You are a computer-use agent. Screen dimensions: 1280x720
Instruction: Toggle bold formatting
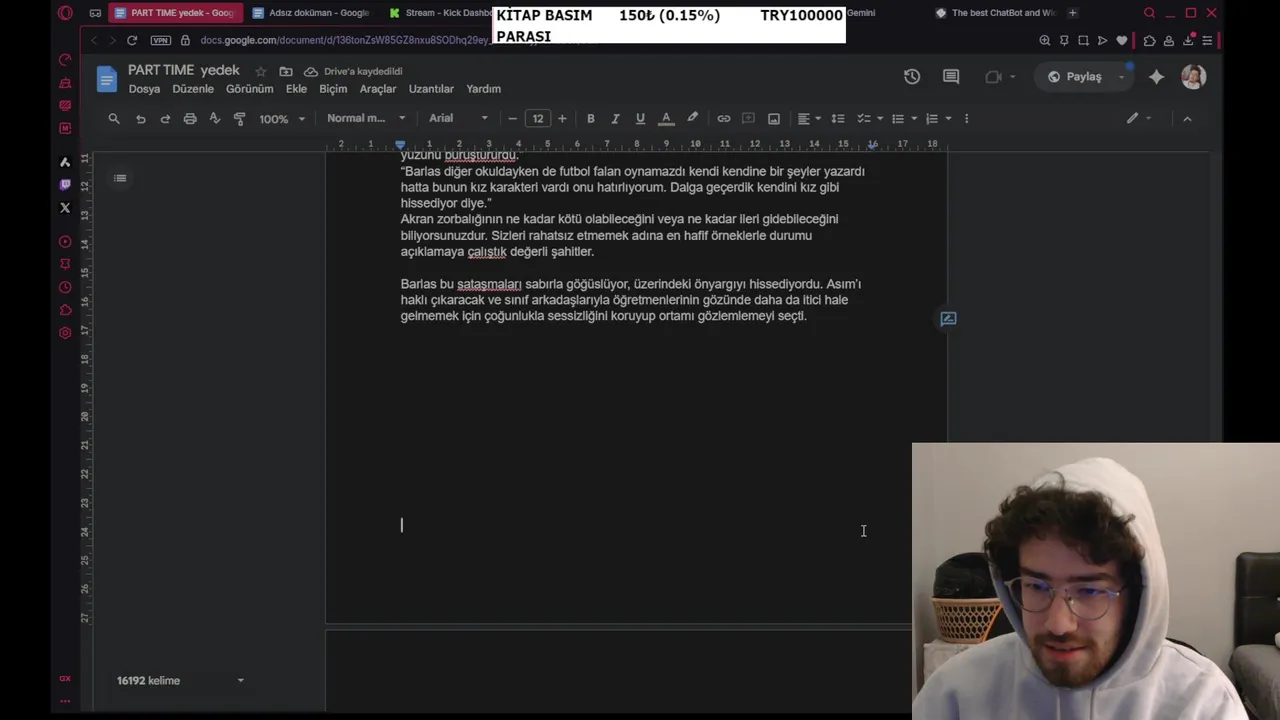591,118
